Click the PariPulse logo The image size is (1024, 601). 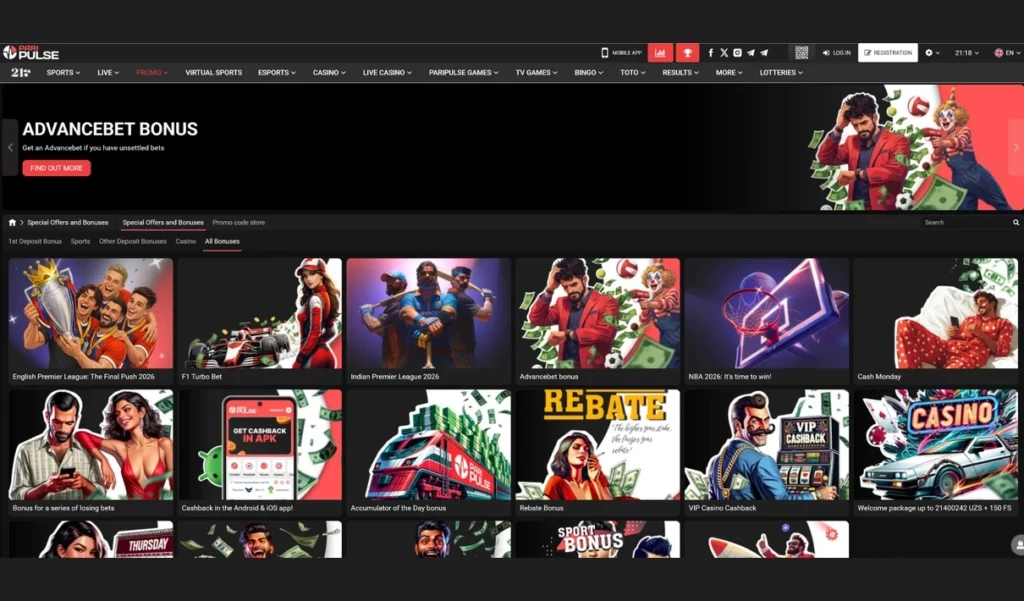coord(31,53)
